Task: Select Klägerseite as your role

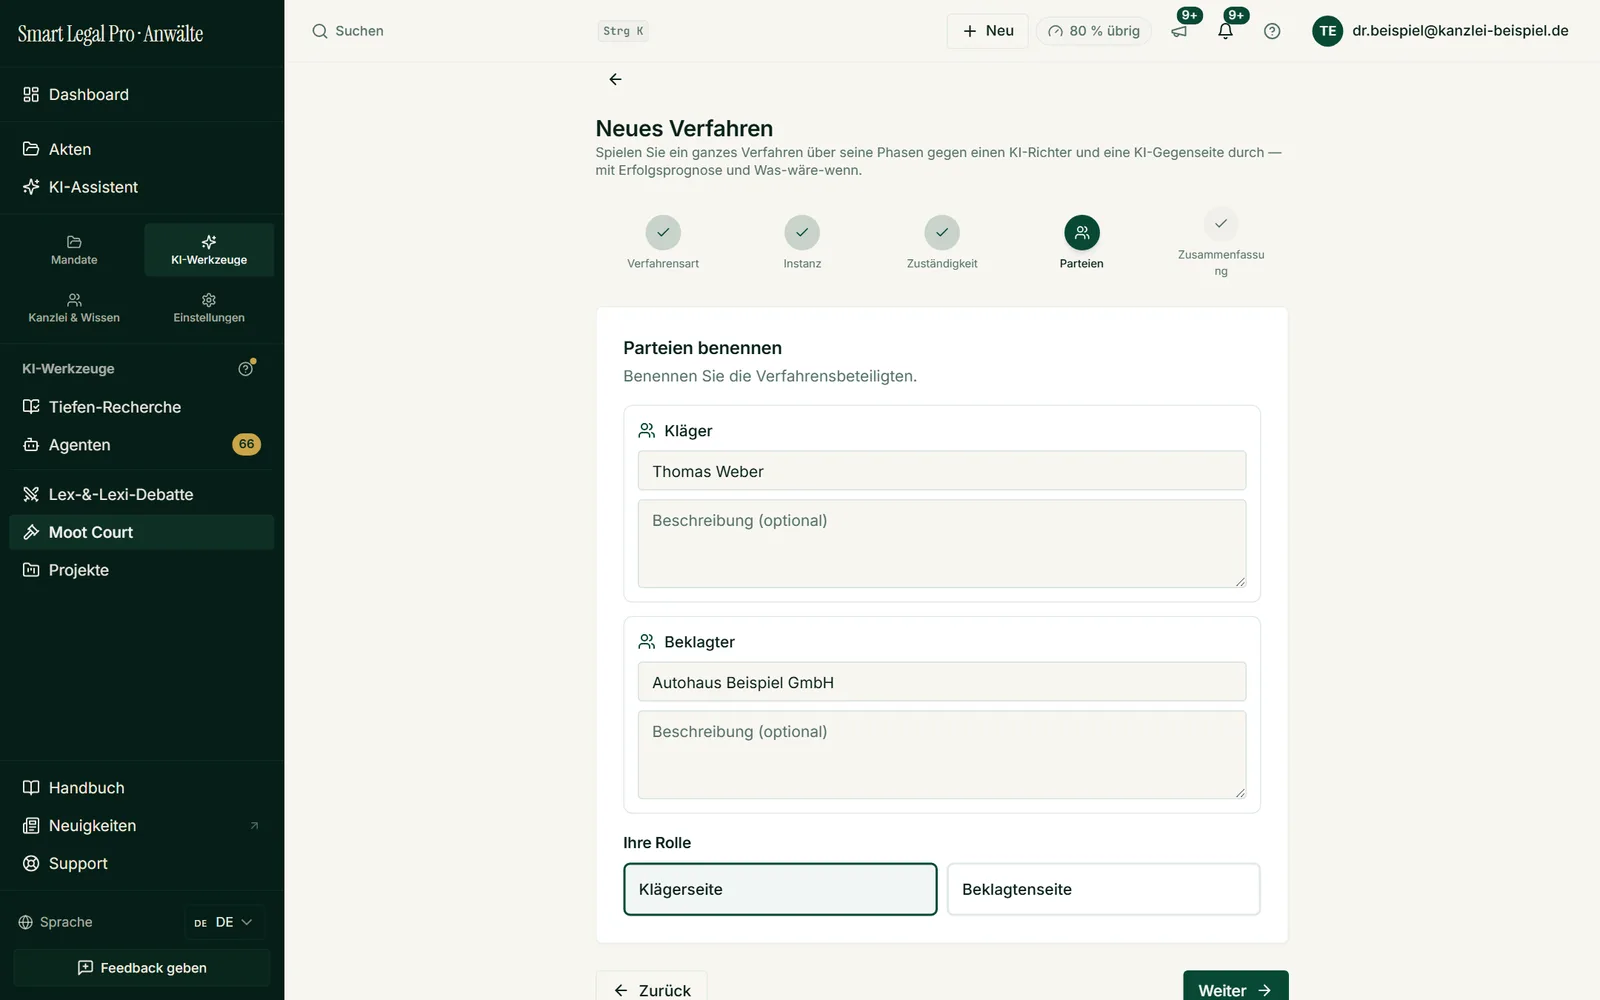Action: pyautogui.click(x=780, y=889)
